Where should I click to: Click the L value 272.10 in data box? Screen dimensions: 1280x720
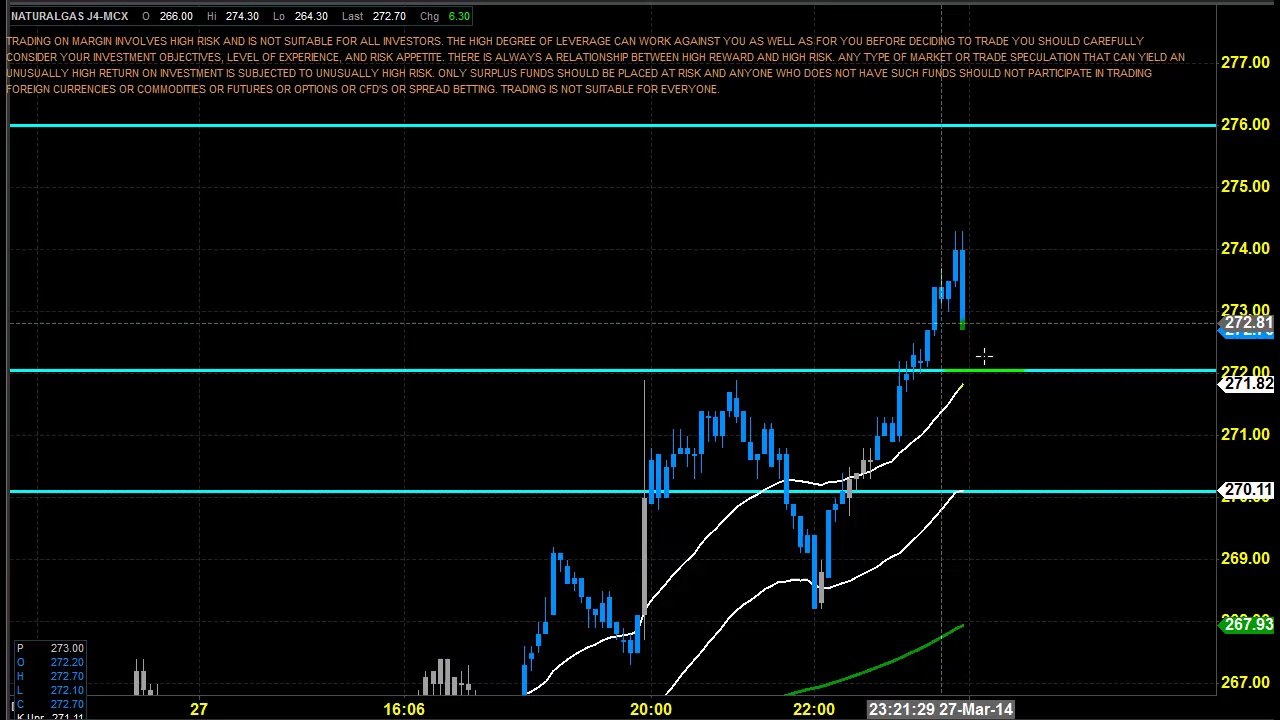coord(66,690)
